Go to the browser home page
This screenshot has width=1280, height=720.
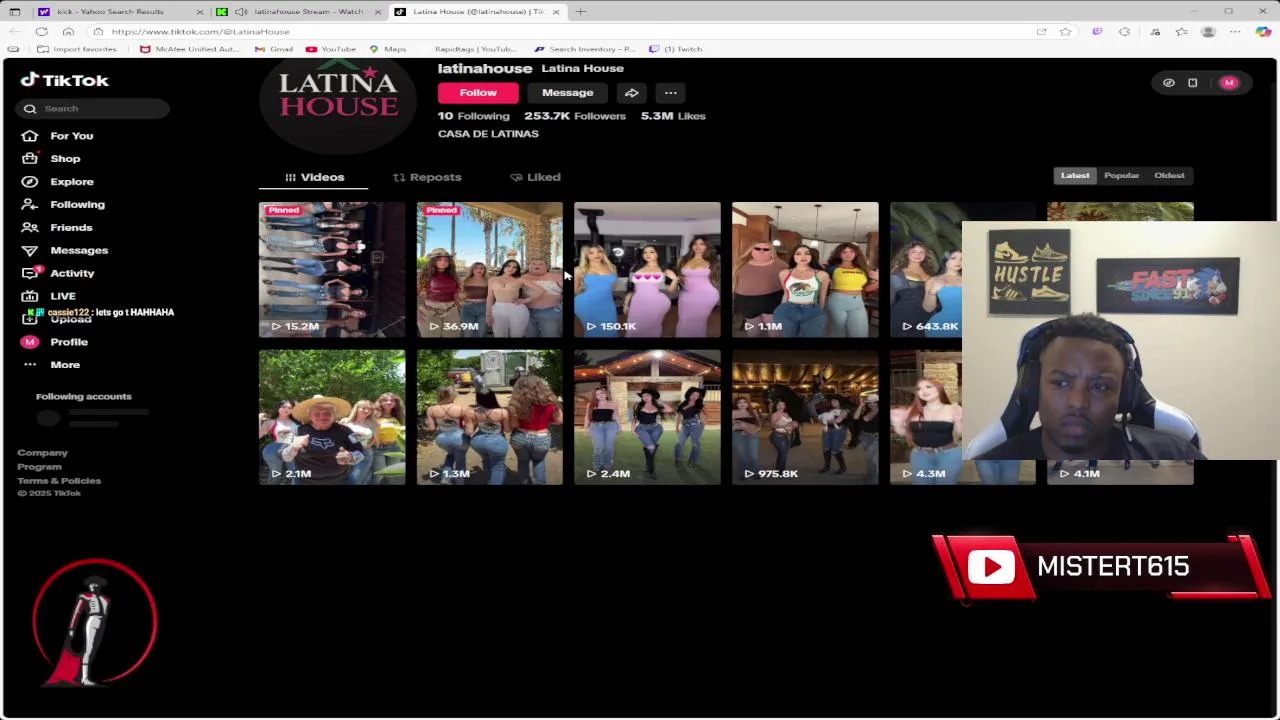[68, 32]
